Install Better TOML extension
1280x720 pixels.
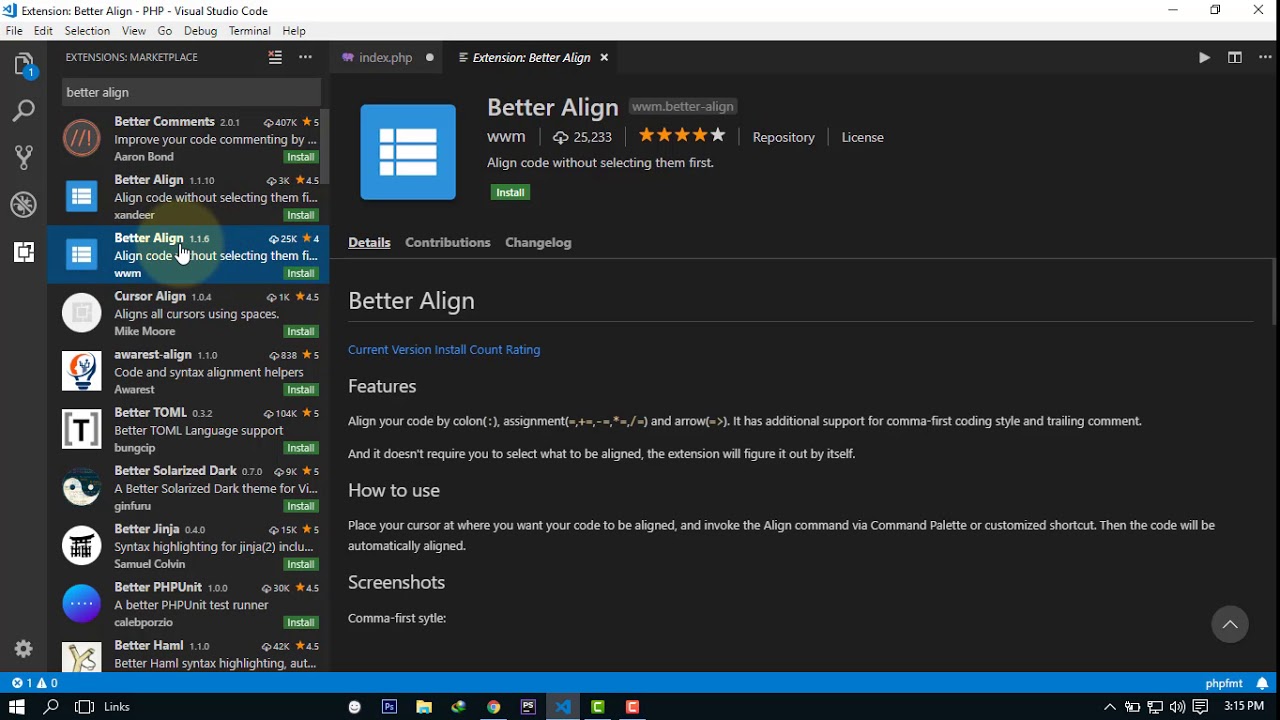(301, 448)
